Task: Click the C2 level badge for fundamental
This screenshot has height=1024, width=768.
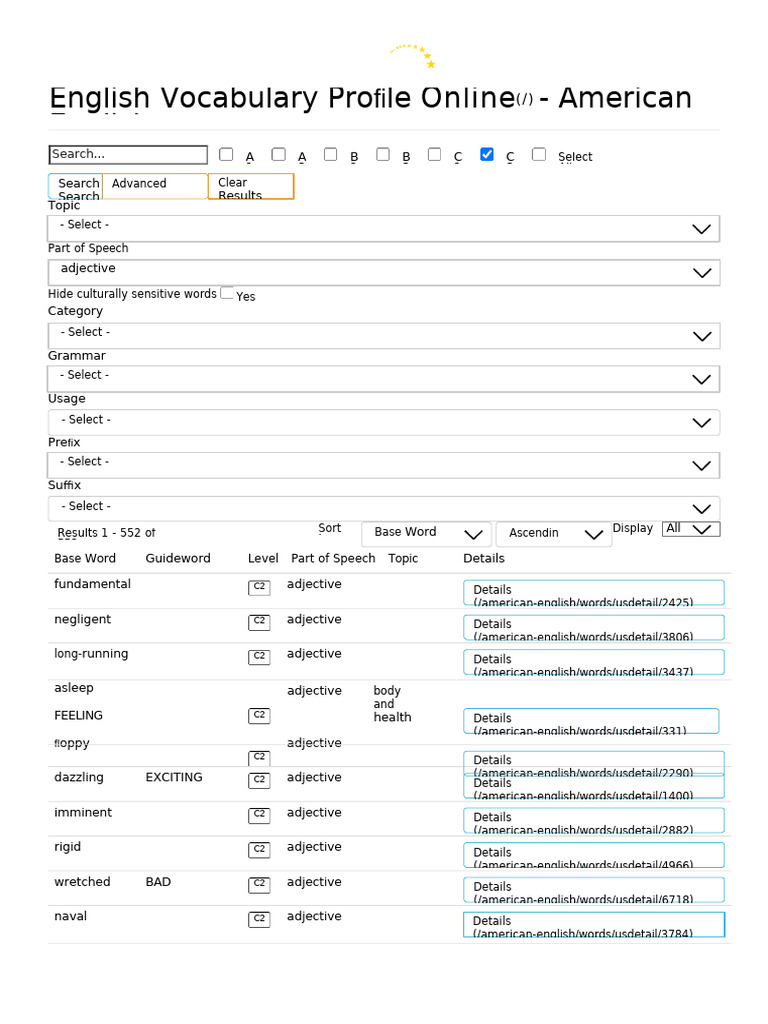Action: [259, 587]
